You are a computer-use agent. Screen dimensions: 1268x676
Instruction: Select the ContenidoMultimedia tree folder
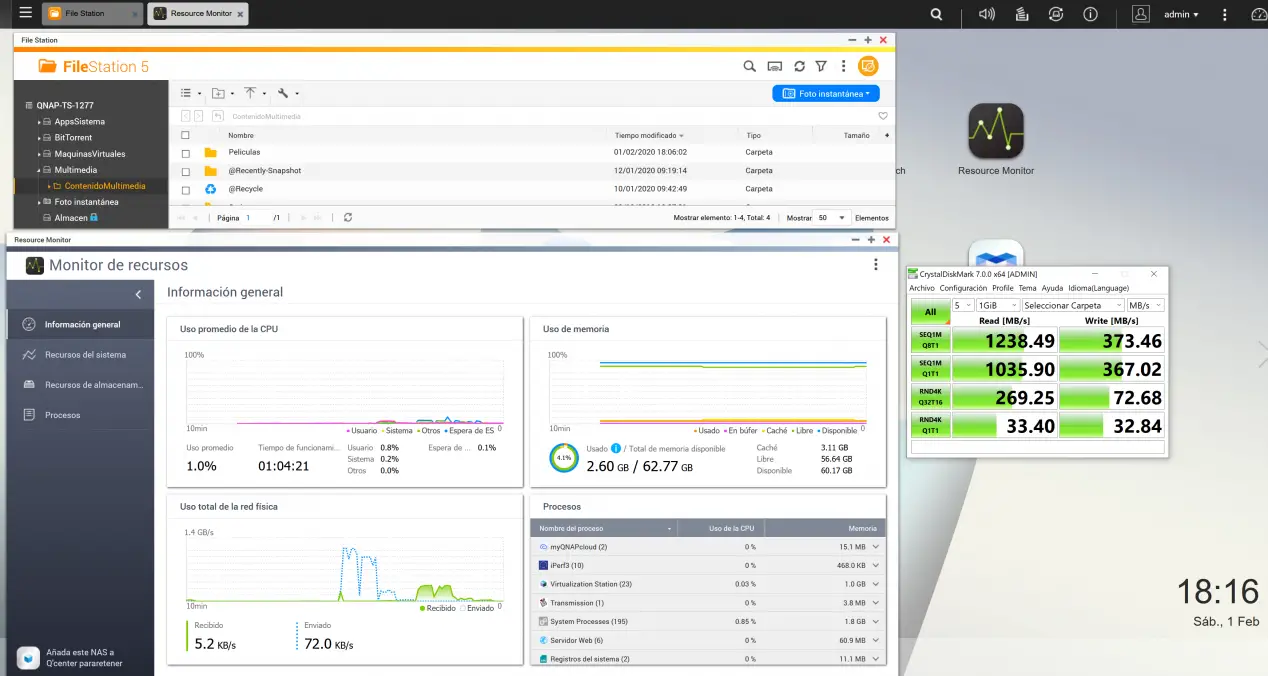(105, 186)
